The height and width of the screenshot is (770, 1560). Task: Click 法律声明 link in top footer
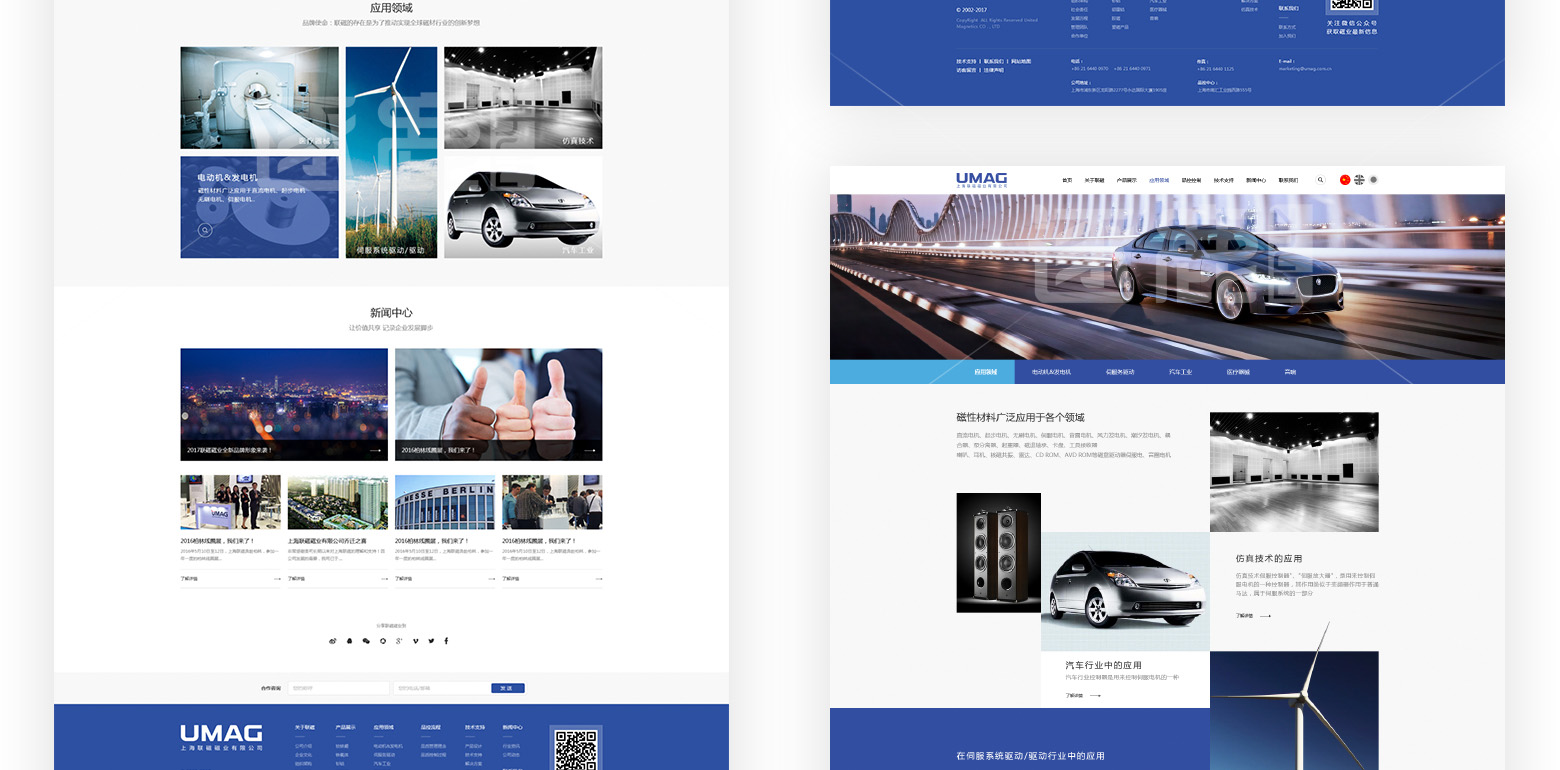coord(993,70)
